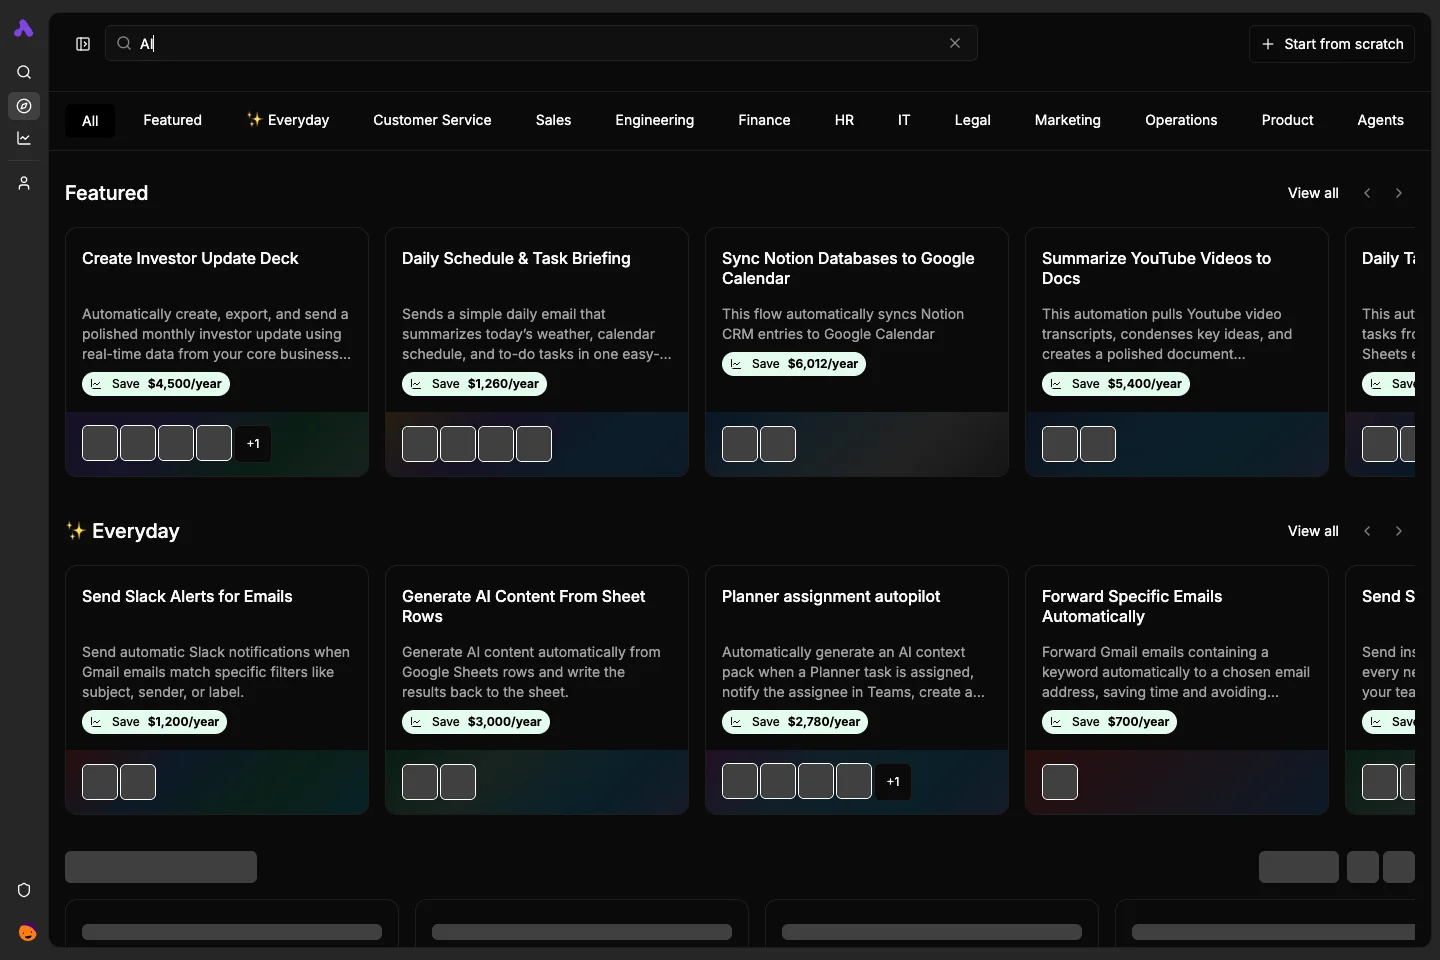Open the Sales tab
Screen dimensions: 1440x960
pos(553,120)
